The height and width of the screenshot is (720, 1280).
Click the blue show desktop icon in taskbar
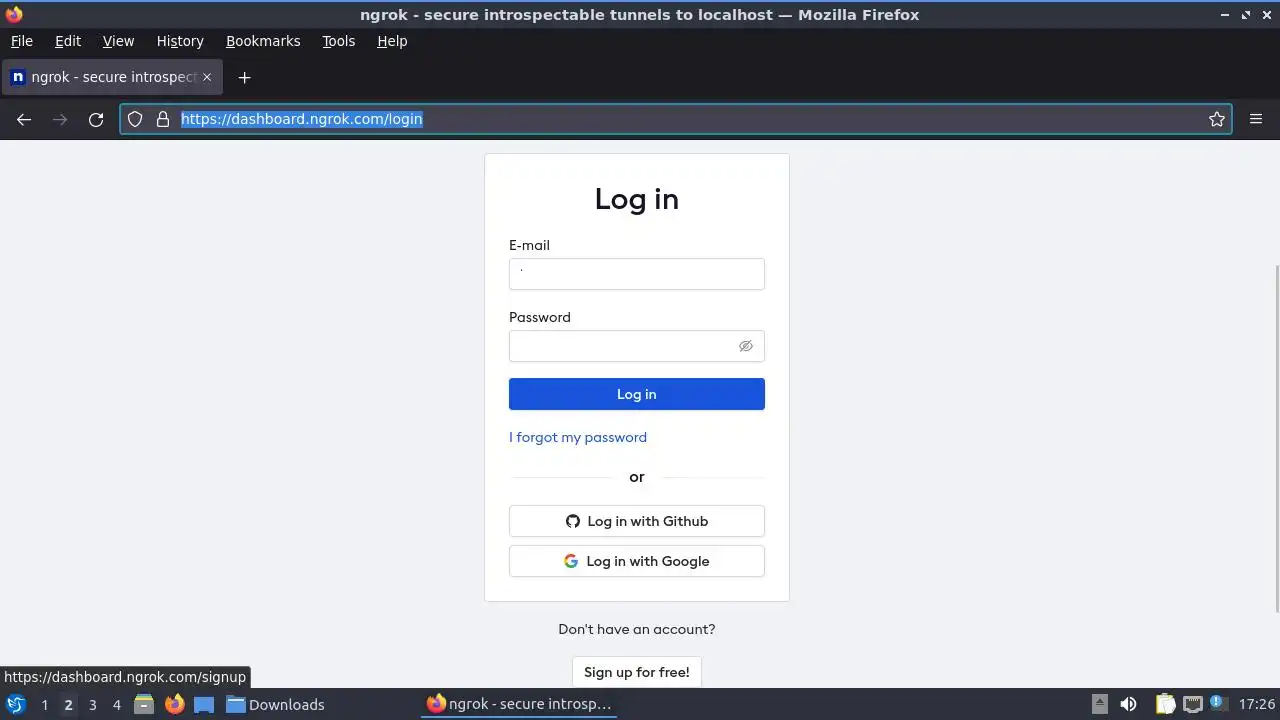tap(204, 704)
